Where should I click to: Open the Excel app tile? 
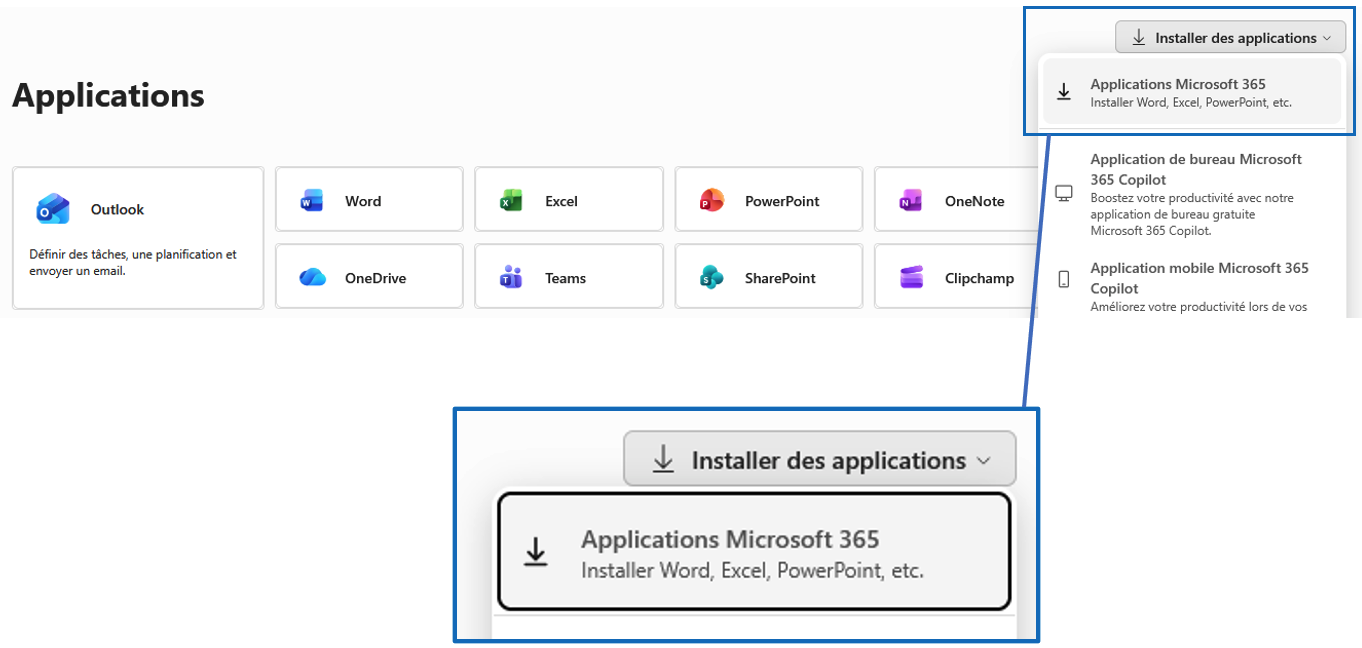(569, 200)
